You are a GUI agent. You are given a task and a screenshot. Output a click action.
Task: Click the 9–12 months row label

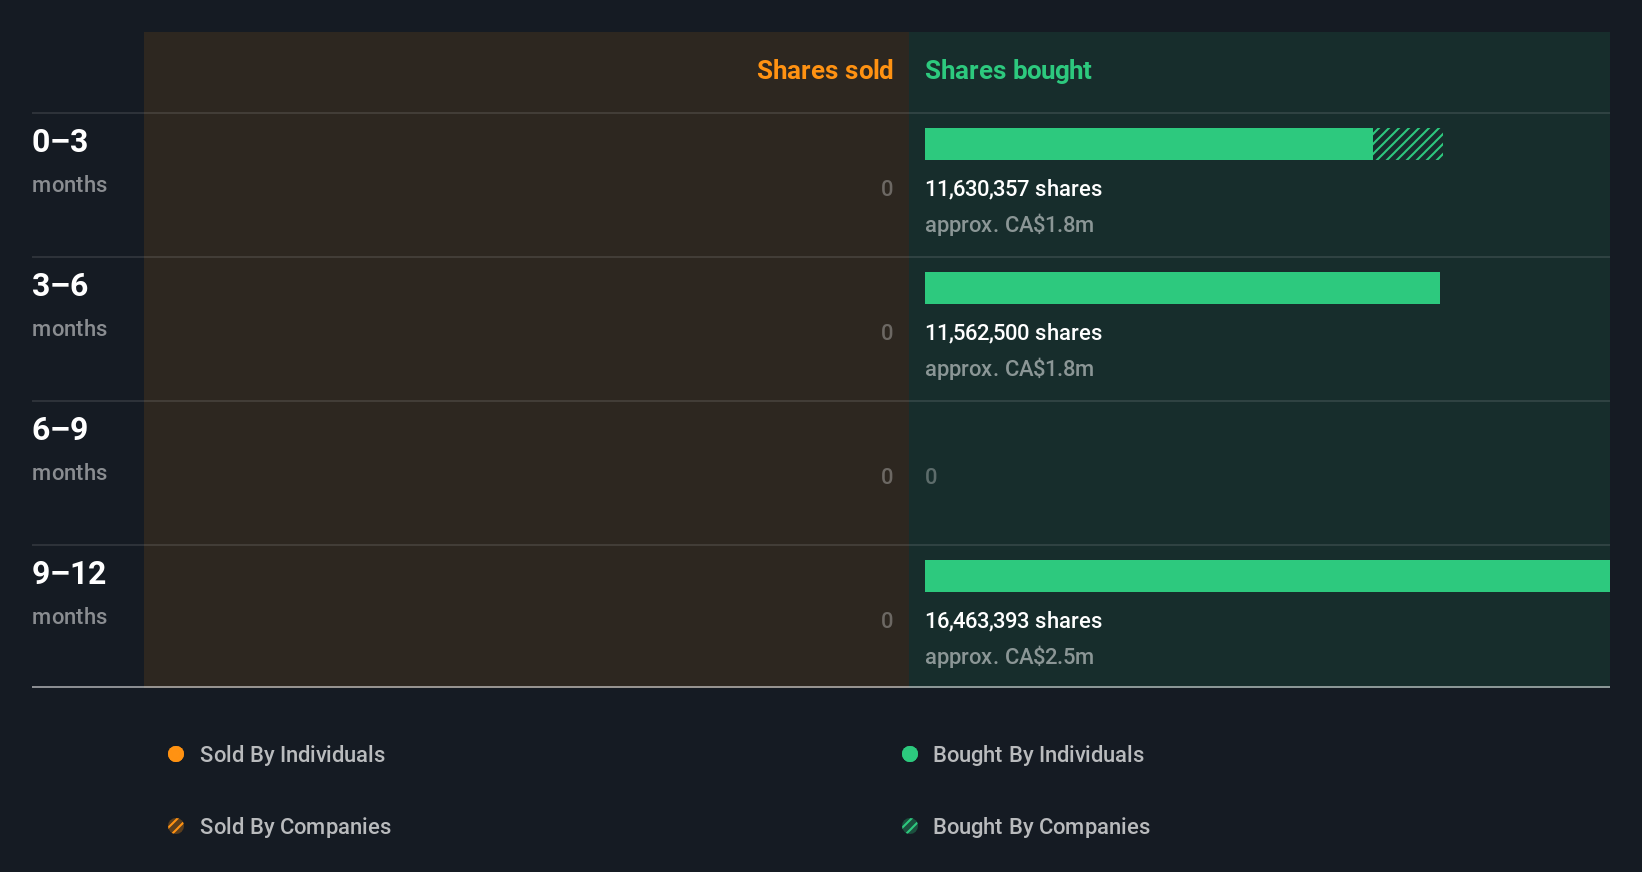tap(69, 593)
